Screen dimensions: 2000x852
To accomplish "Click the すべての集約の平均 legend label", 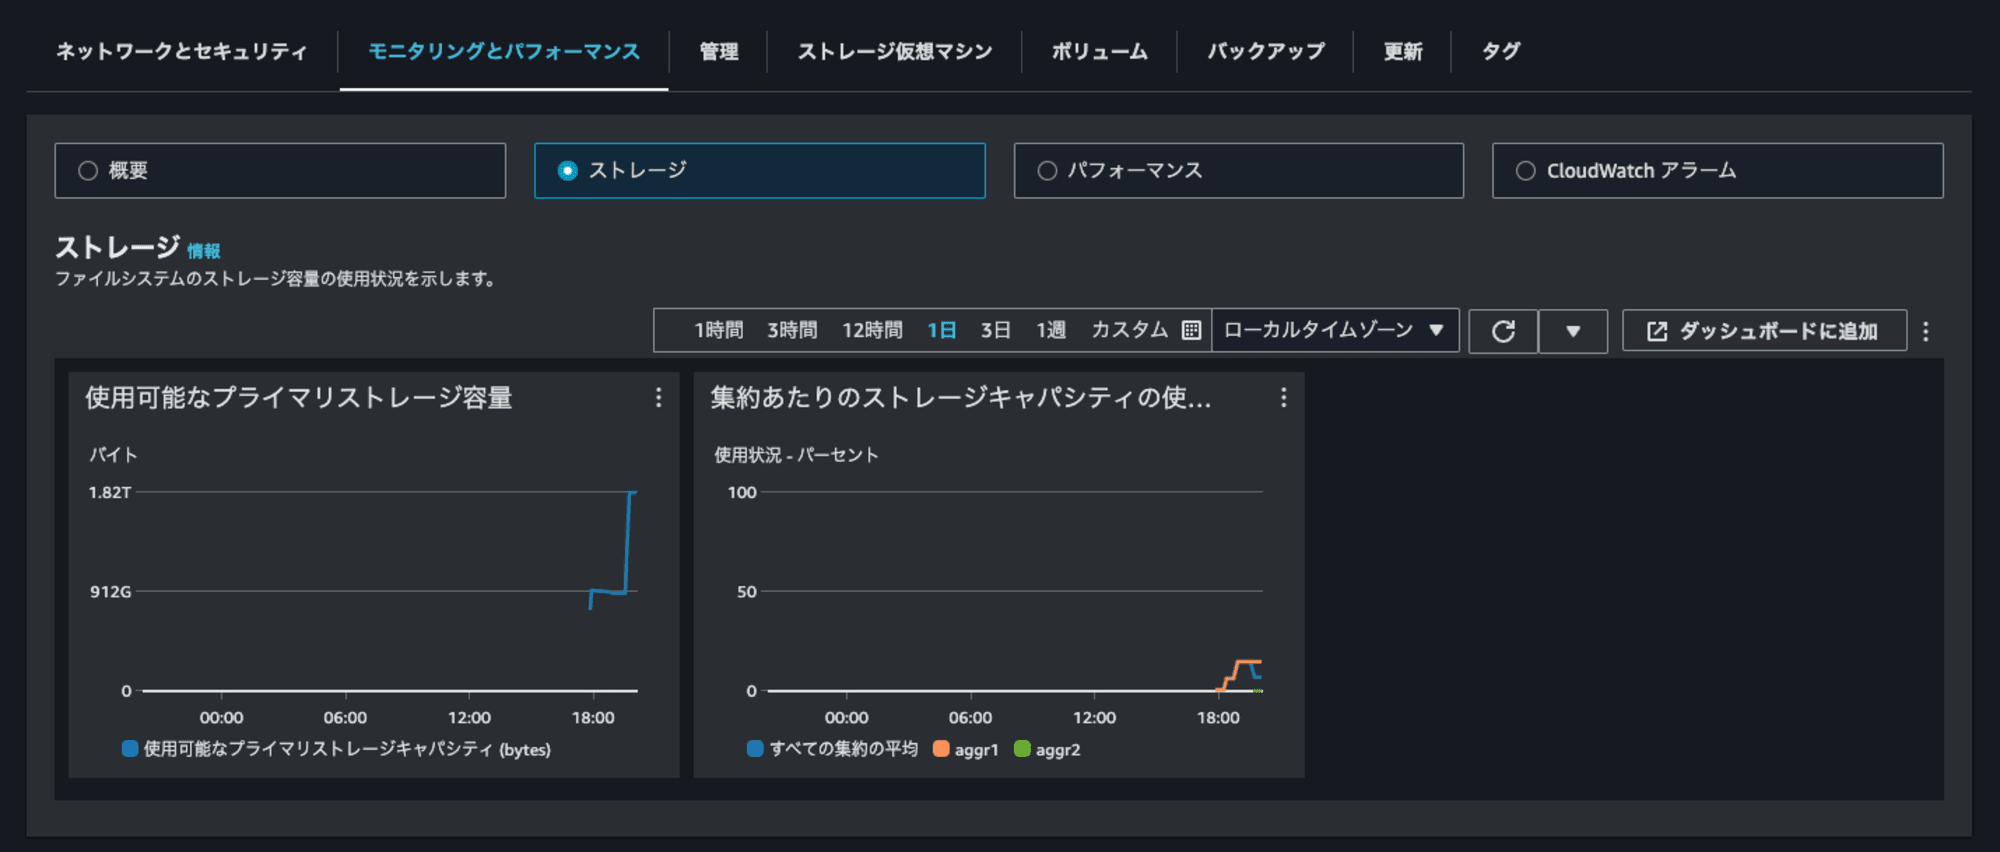I will (844, 749).
